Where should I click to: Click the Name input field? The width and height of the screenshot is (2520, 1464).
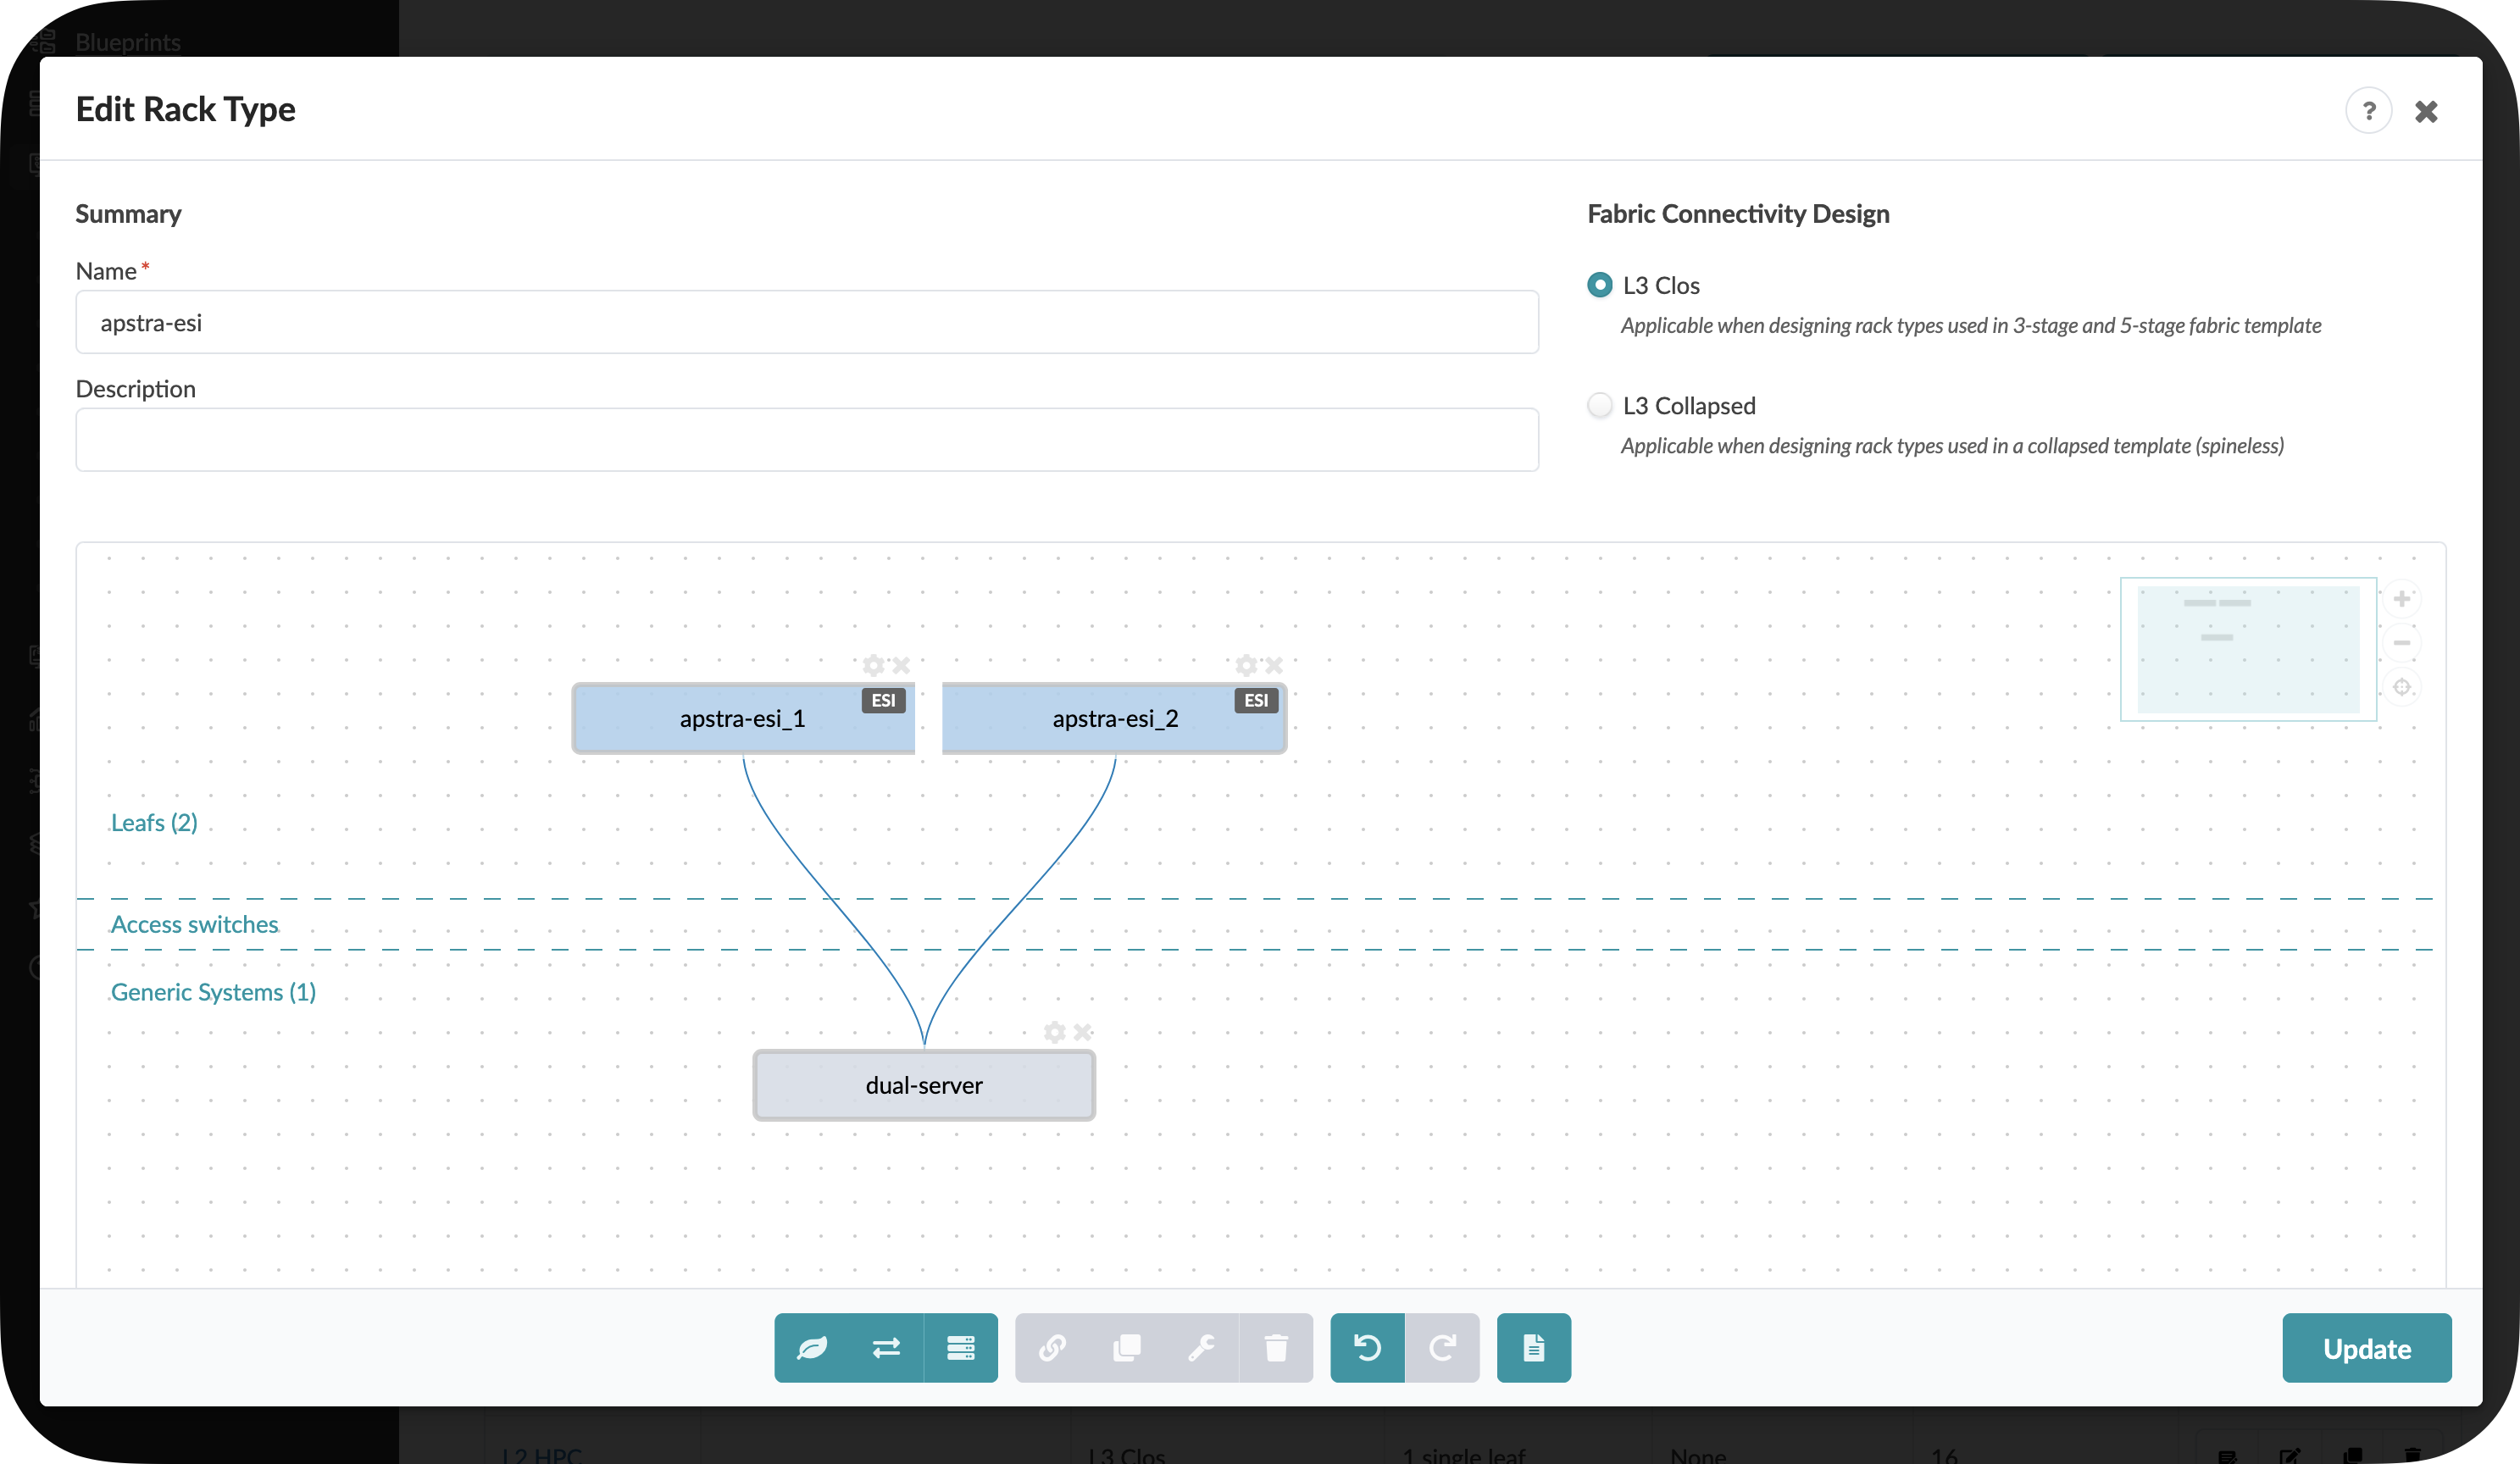pos(806,322)
